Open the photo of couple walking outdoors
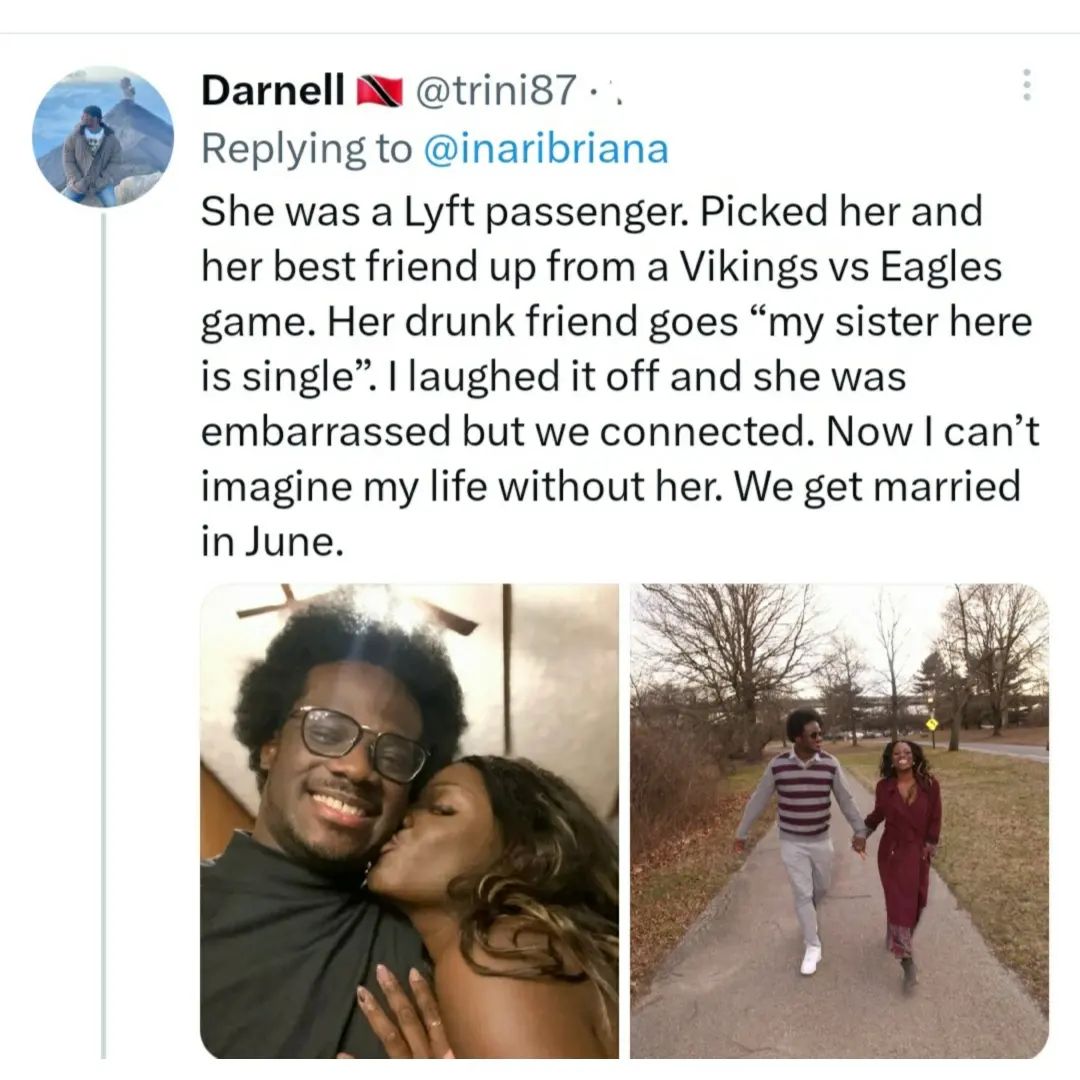The height and width of the screenshot is (1080, 1080). (839, 821)
